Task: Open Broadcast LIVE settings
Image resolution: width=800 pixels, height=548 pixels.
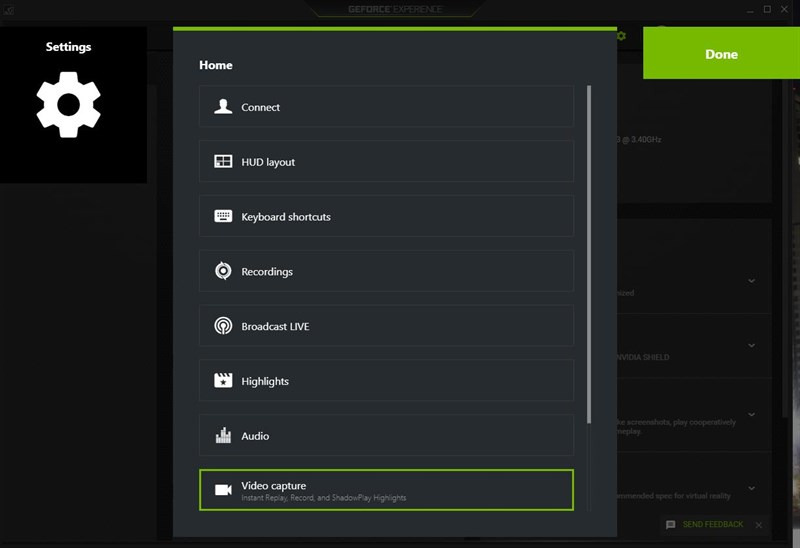Action: [x=386, y=326]
